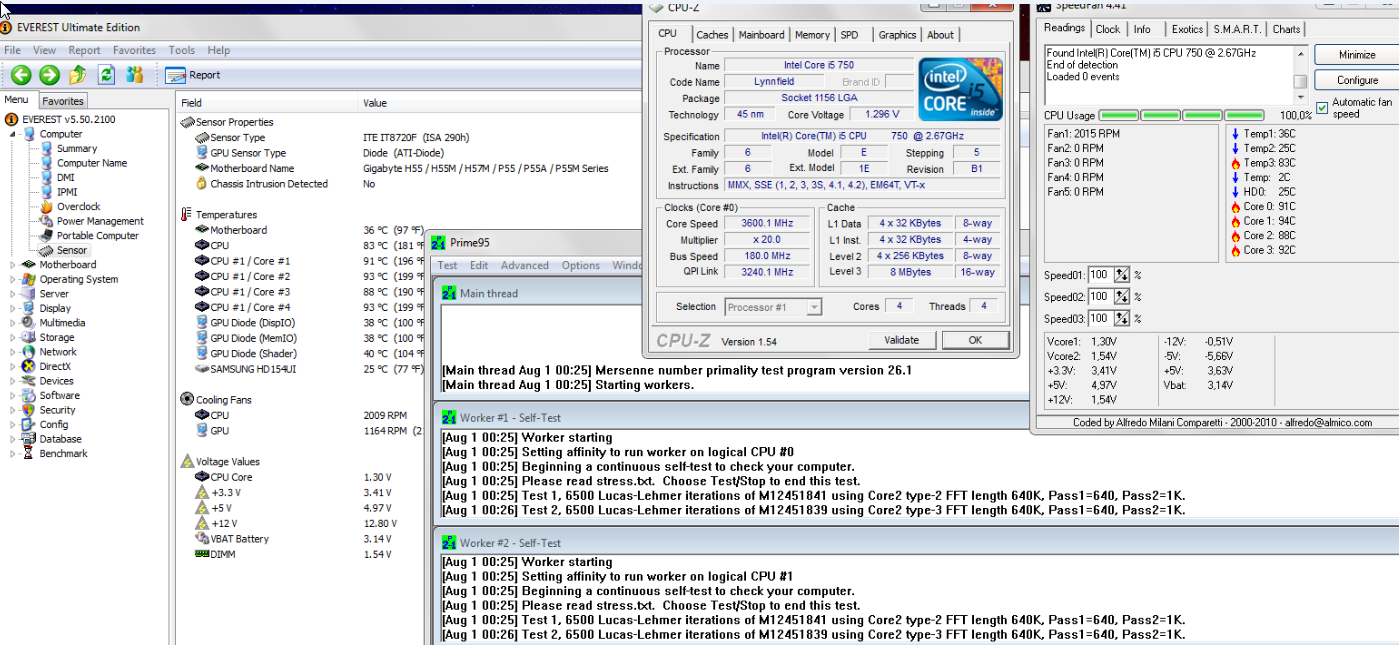Click the green Forward arrow in EVEREST toolbar
The height and width of the screenshot is (645, 1399).
(49, 75)
